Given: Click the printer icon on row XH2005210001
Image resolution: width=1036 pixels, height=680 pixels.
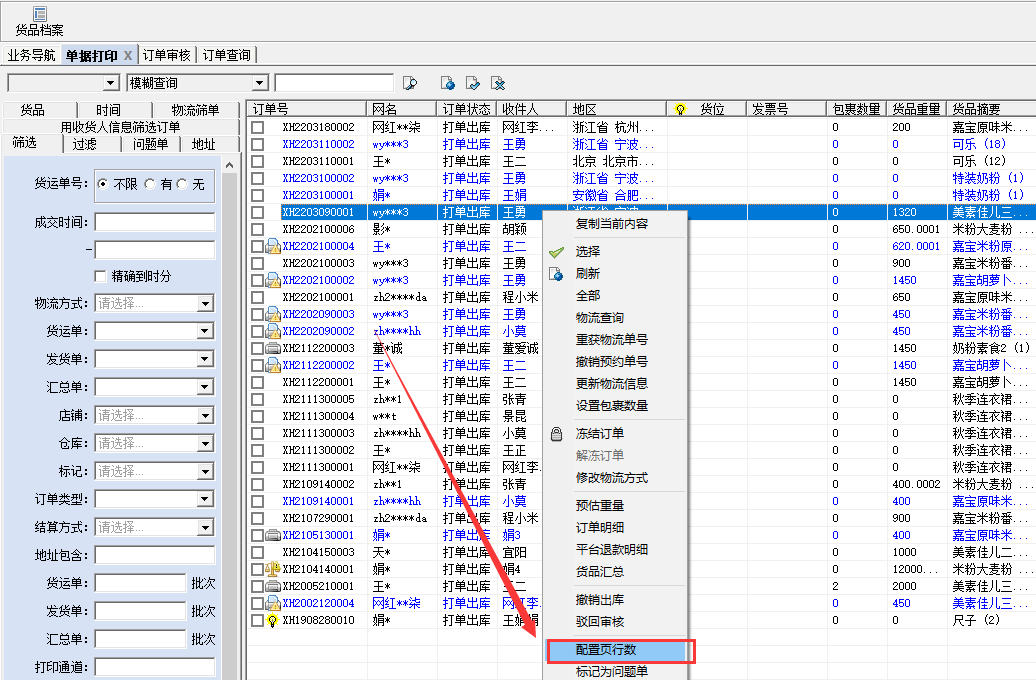Looking at the screenshot, I should [273, 586].
